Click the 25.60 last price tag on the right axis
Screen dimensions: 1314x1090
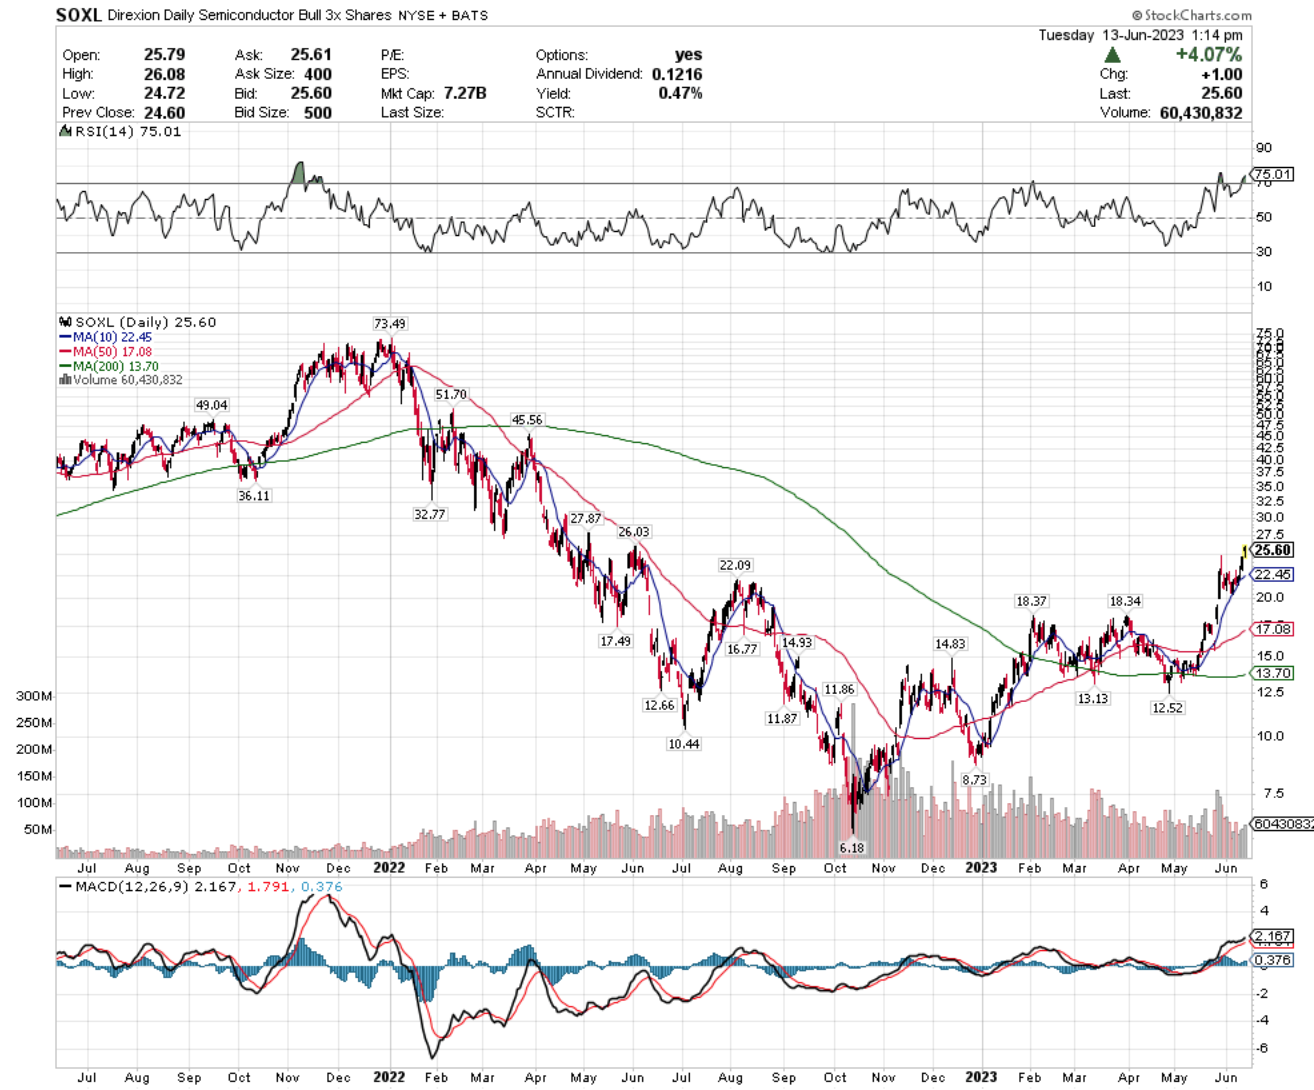(x=1272, y=550)
